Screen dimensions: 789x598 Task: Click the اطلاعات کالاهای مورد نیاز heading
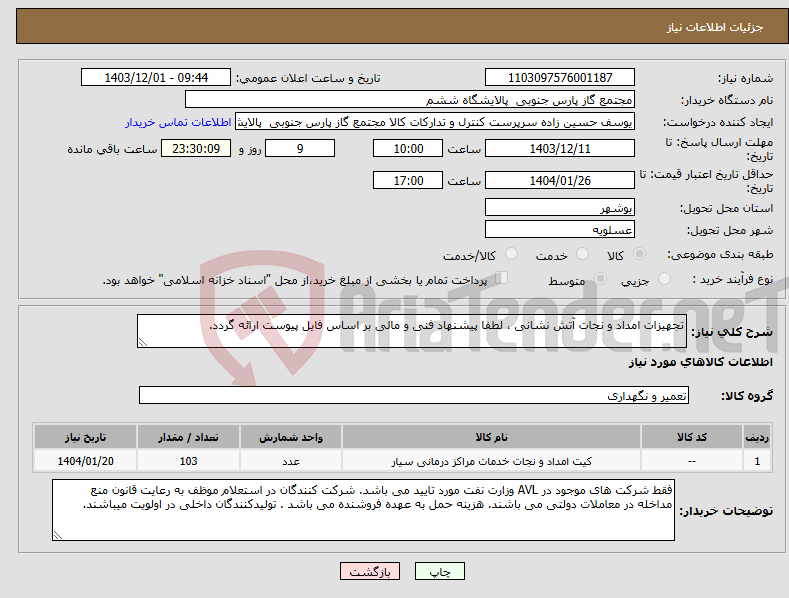click(x=700, y=362)
